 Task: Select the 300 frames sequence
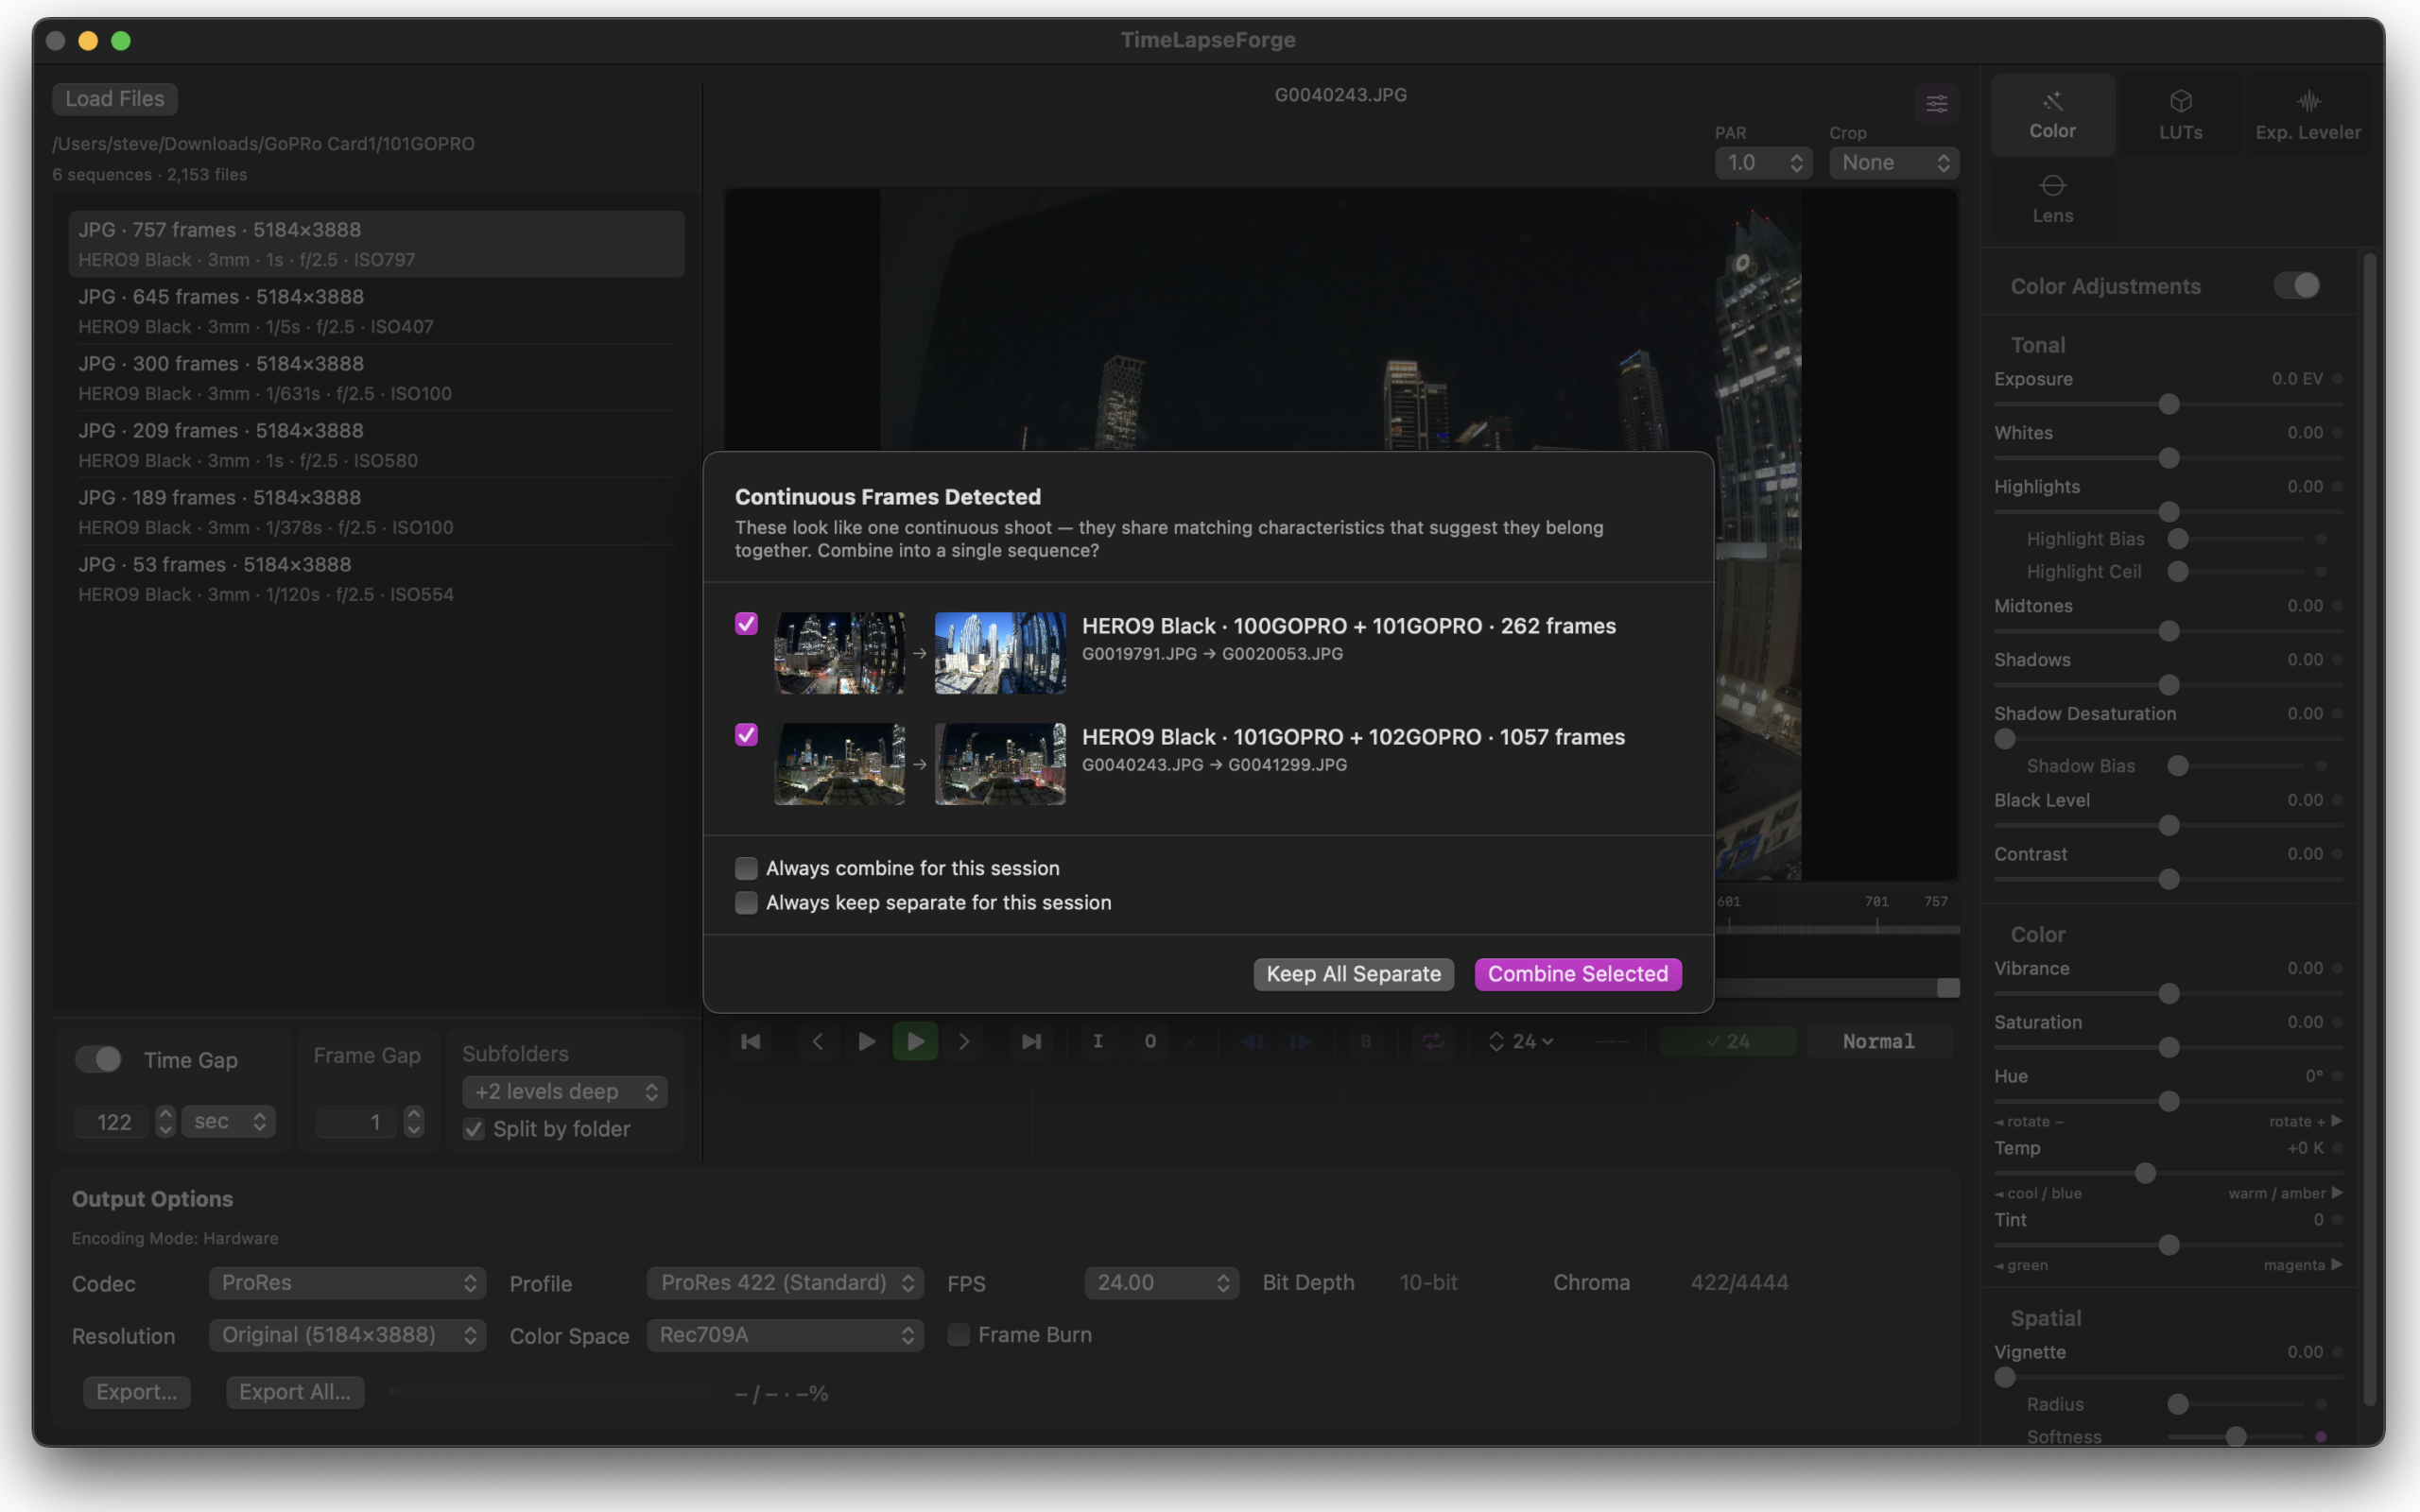click(376, 378)
